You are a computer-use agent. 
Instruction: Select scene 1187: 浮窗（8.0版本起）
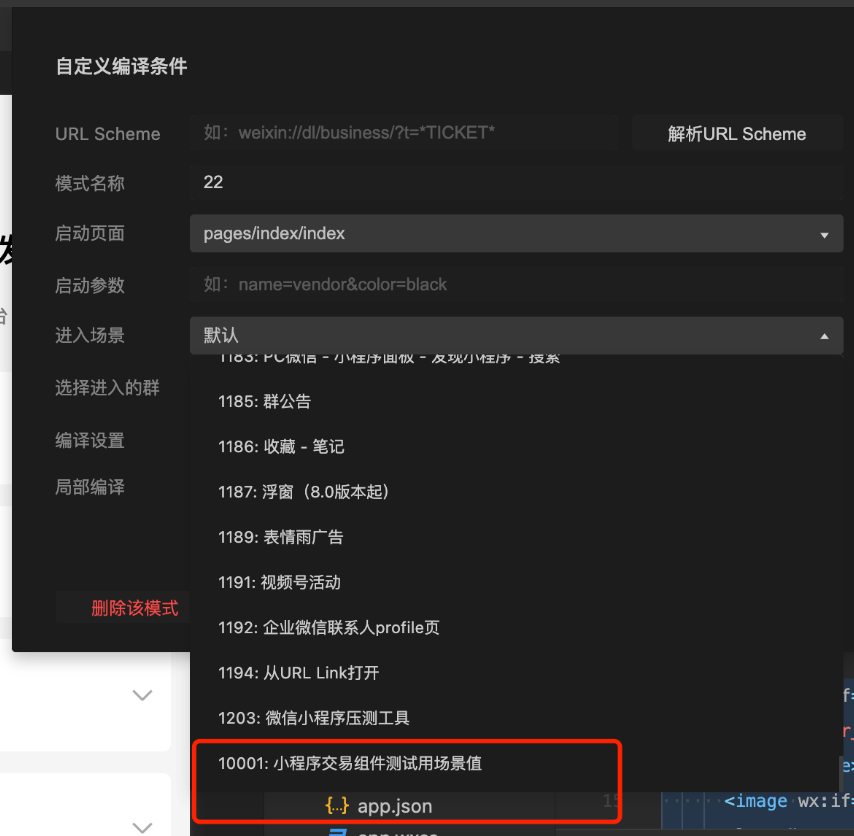point(516,492)
